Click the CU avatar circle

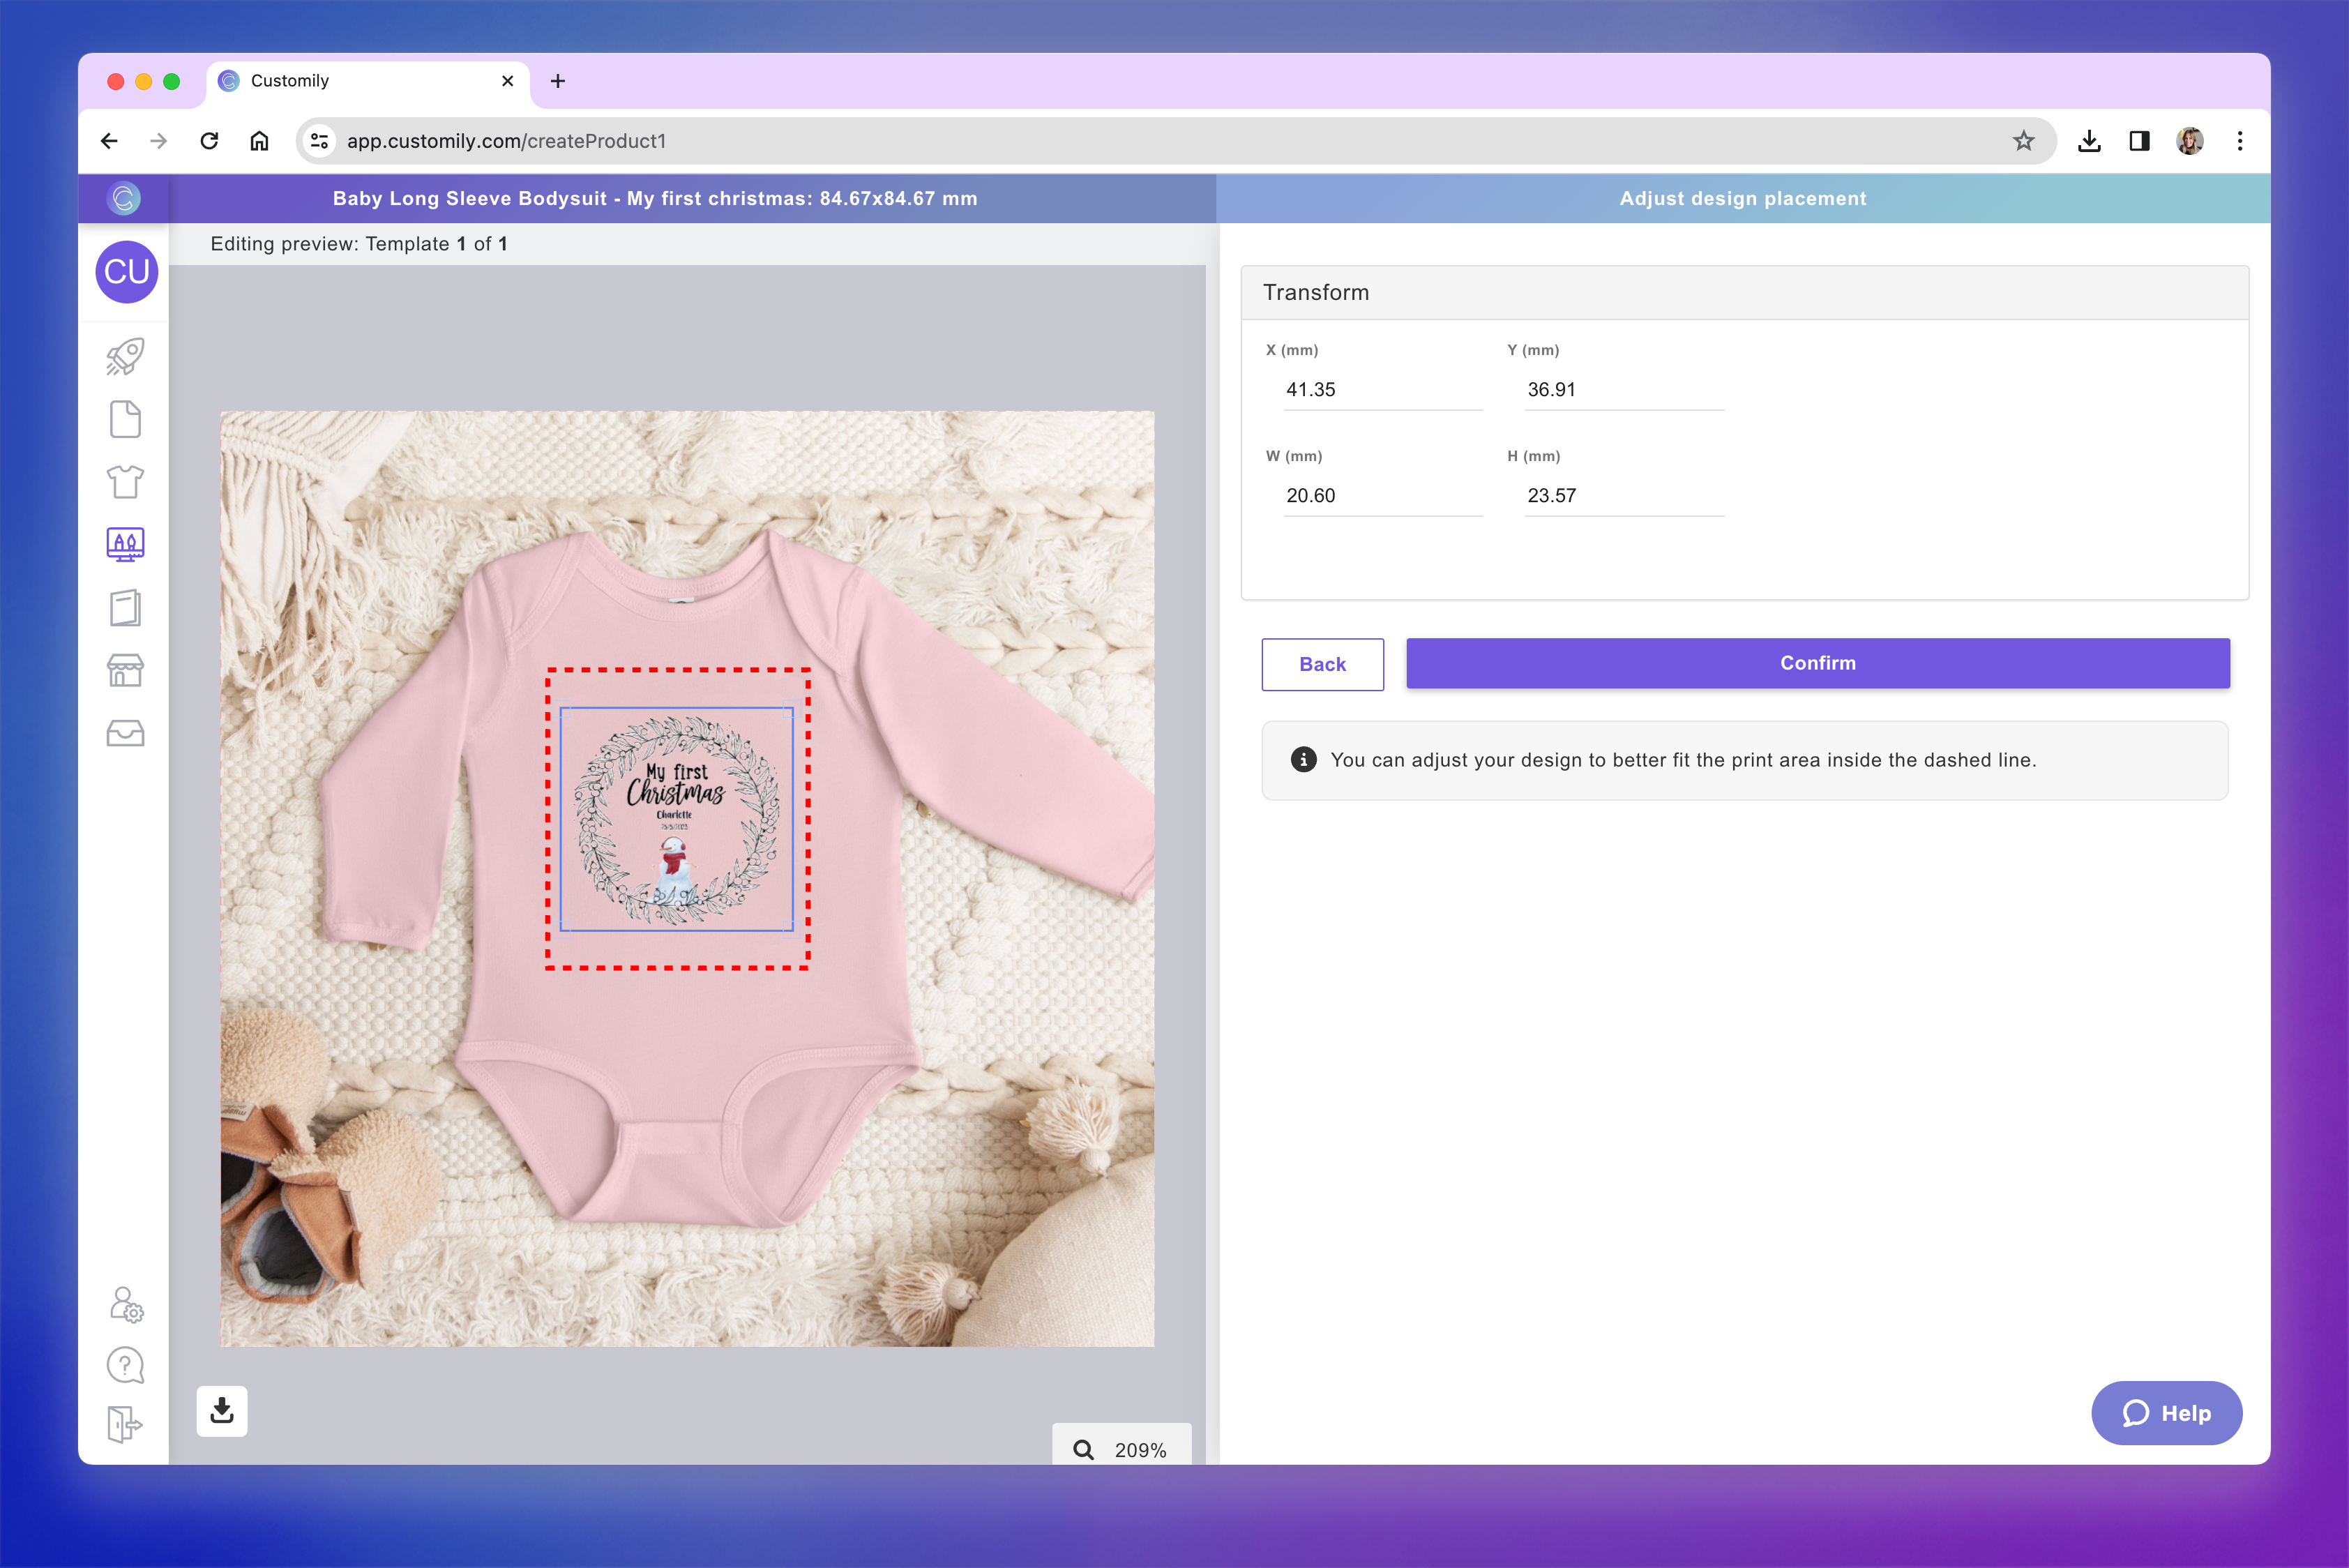click(126, 271)
